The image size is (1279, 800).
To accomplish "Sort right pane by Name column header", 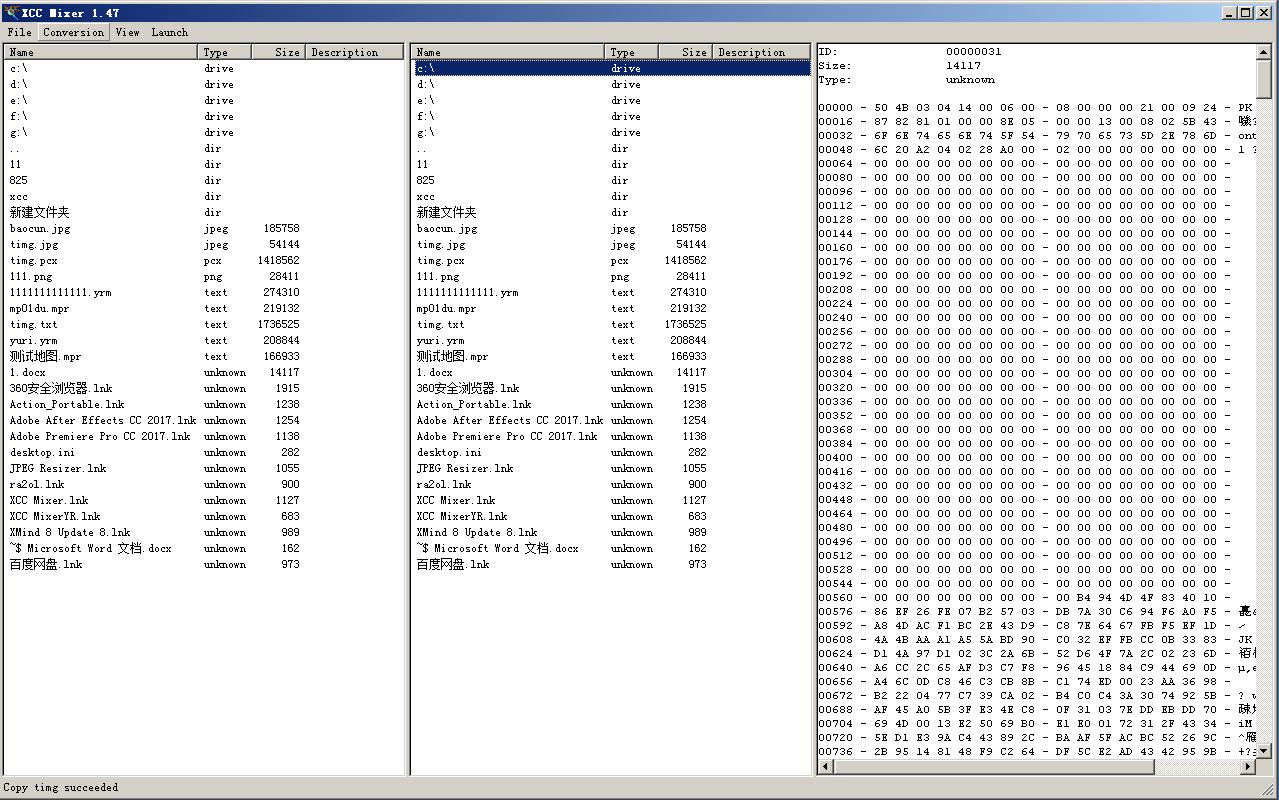I will click(508, 52).
